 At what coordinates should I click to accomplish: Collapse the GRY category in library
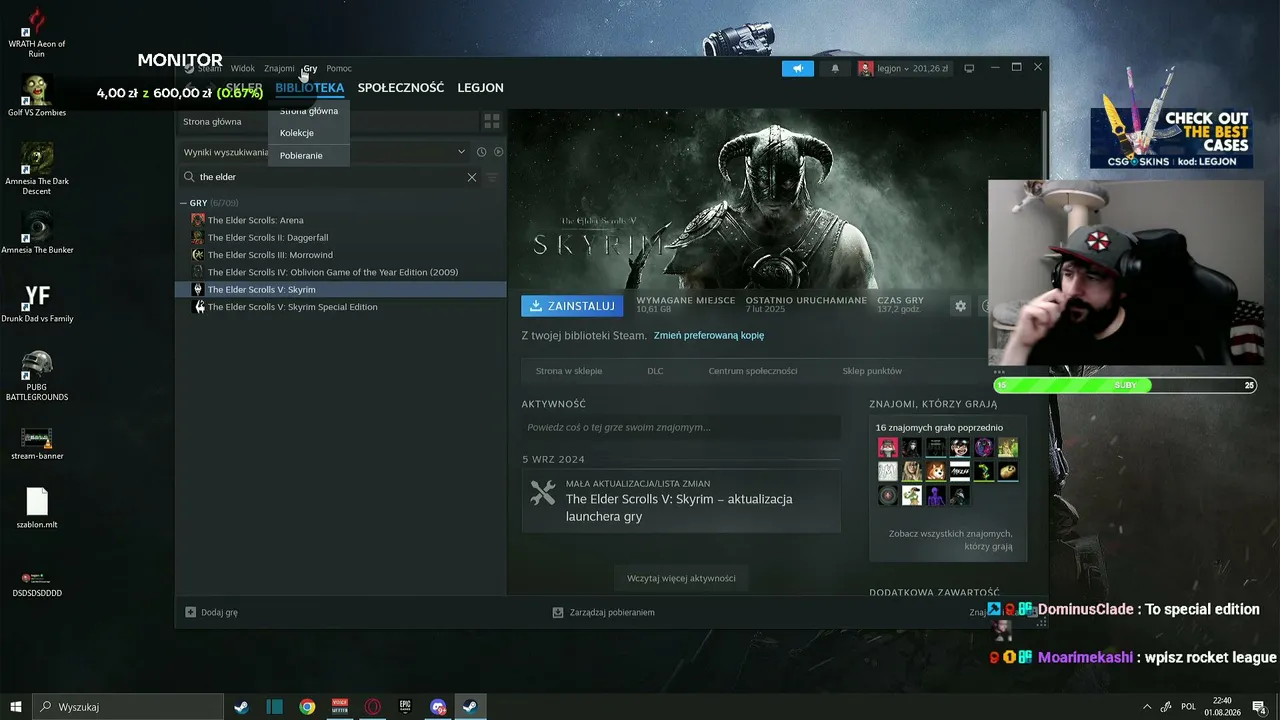[184, 203]
